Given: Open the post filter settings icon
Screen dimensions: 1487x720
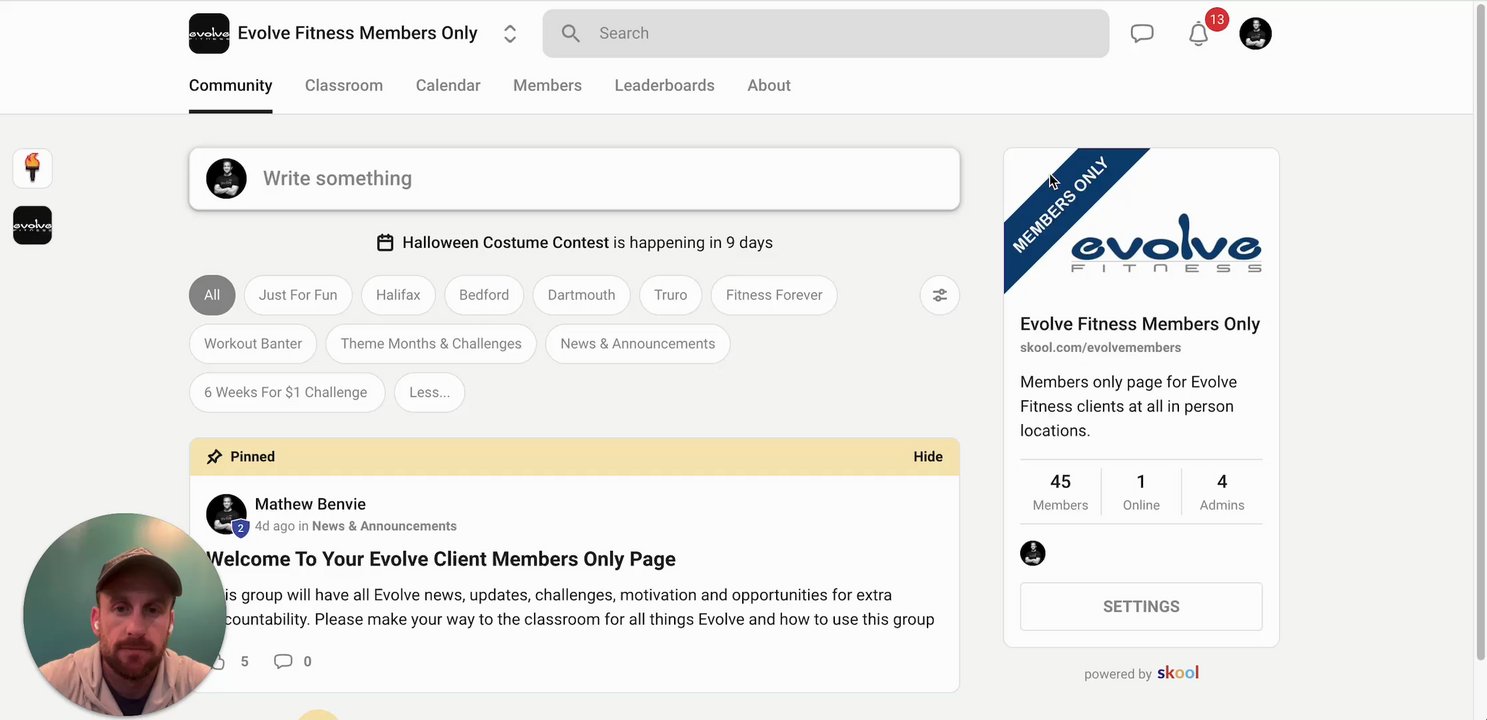Looking at the screenshot, I should 939,295.
